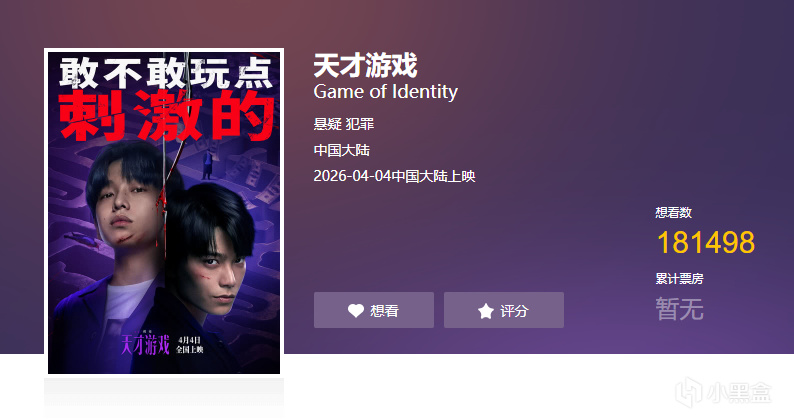794x419 pixels.
Task: Click the 想看数 label
Action: coord(673,212)
